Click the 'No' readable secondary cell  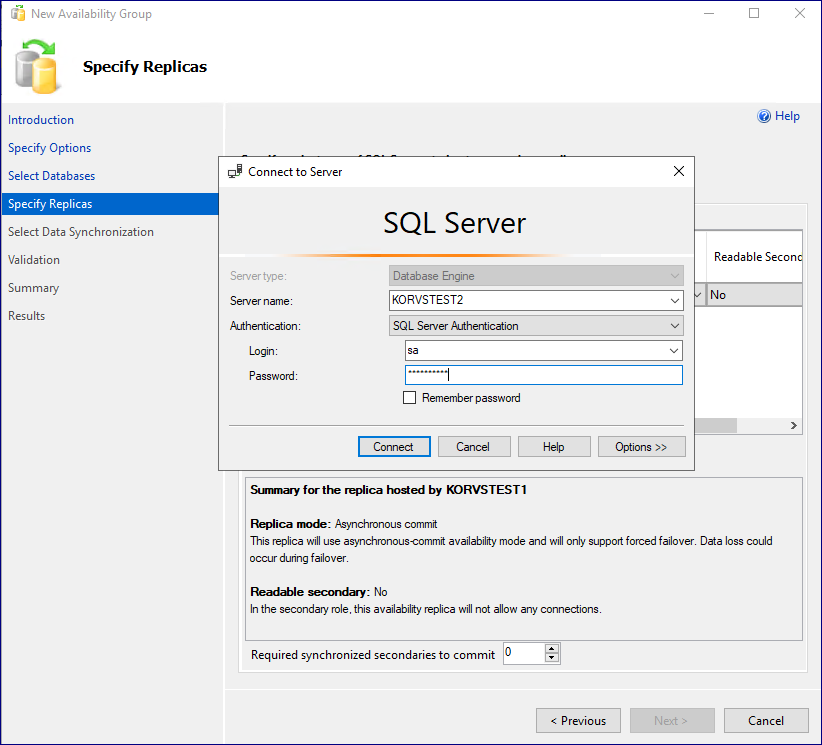pos(754,295)
